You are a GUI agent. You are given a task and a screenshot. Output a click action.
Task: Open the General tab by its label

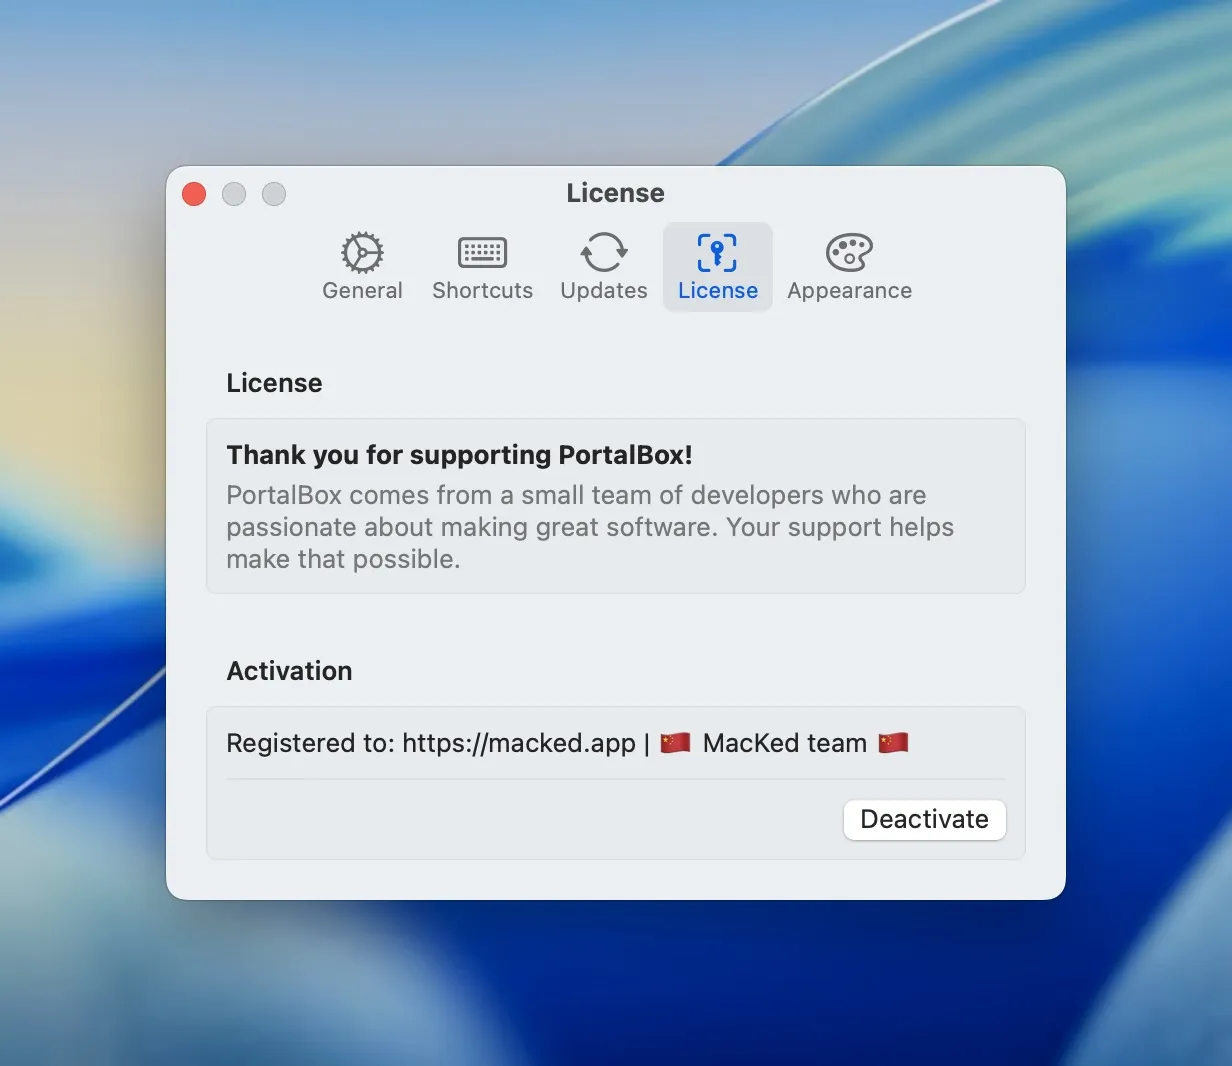tap(362, 291)
